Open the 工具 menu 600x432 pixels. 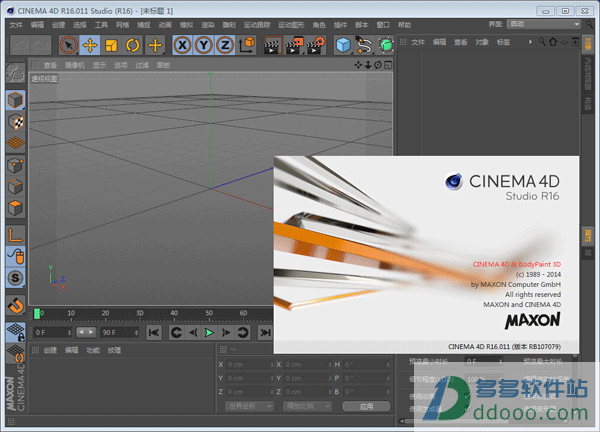tap(101, 25)
